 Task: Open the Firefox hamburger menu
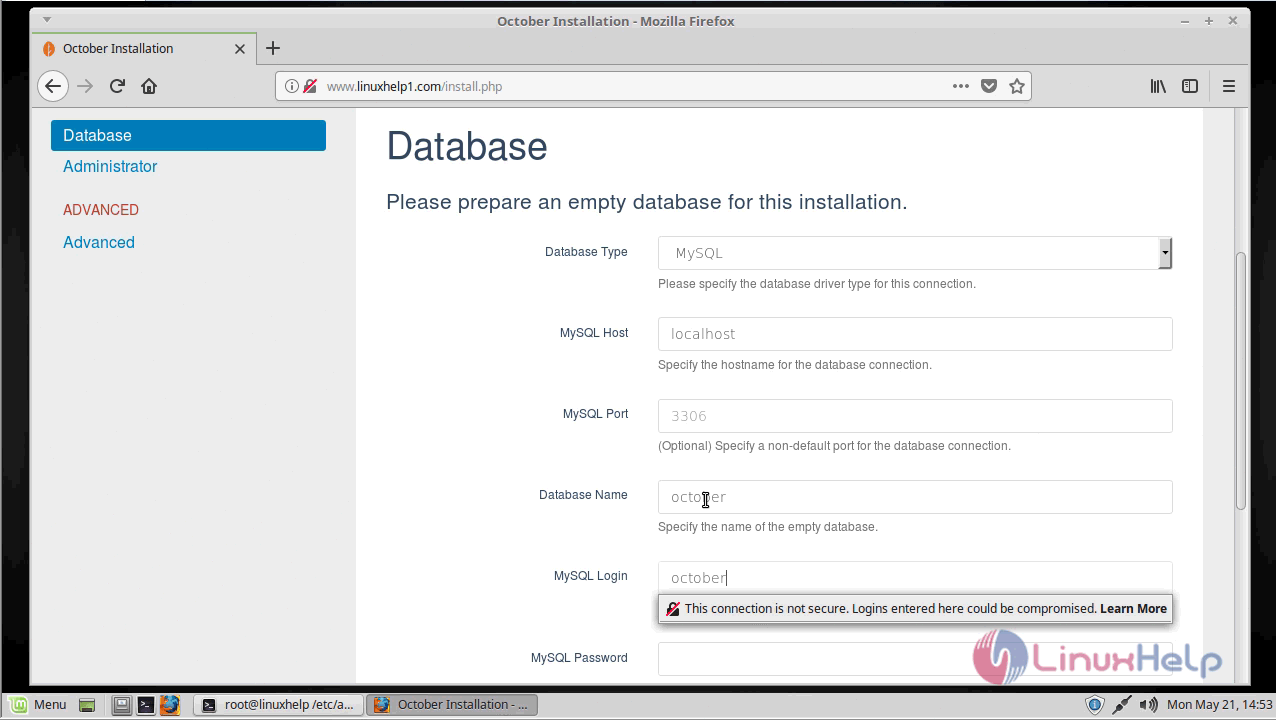1229,86
